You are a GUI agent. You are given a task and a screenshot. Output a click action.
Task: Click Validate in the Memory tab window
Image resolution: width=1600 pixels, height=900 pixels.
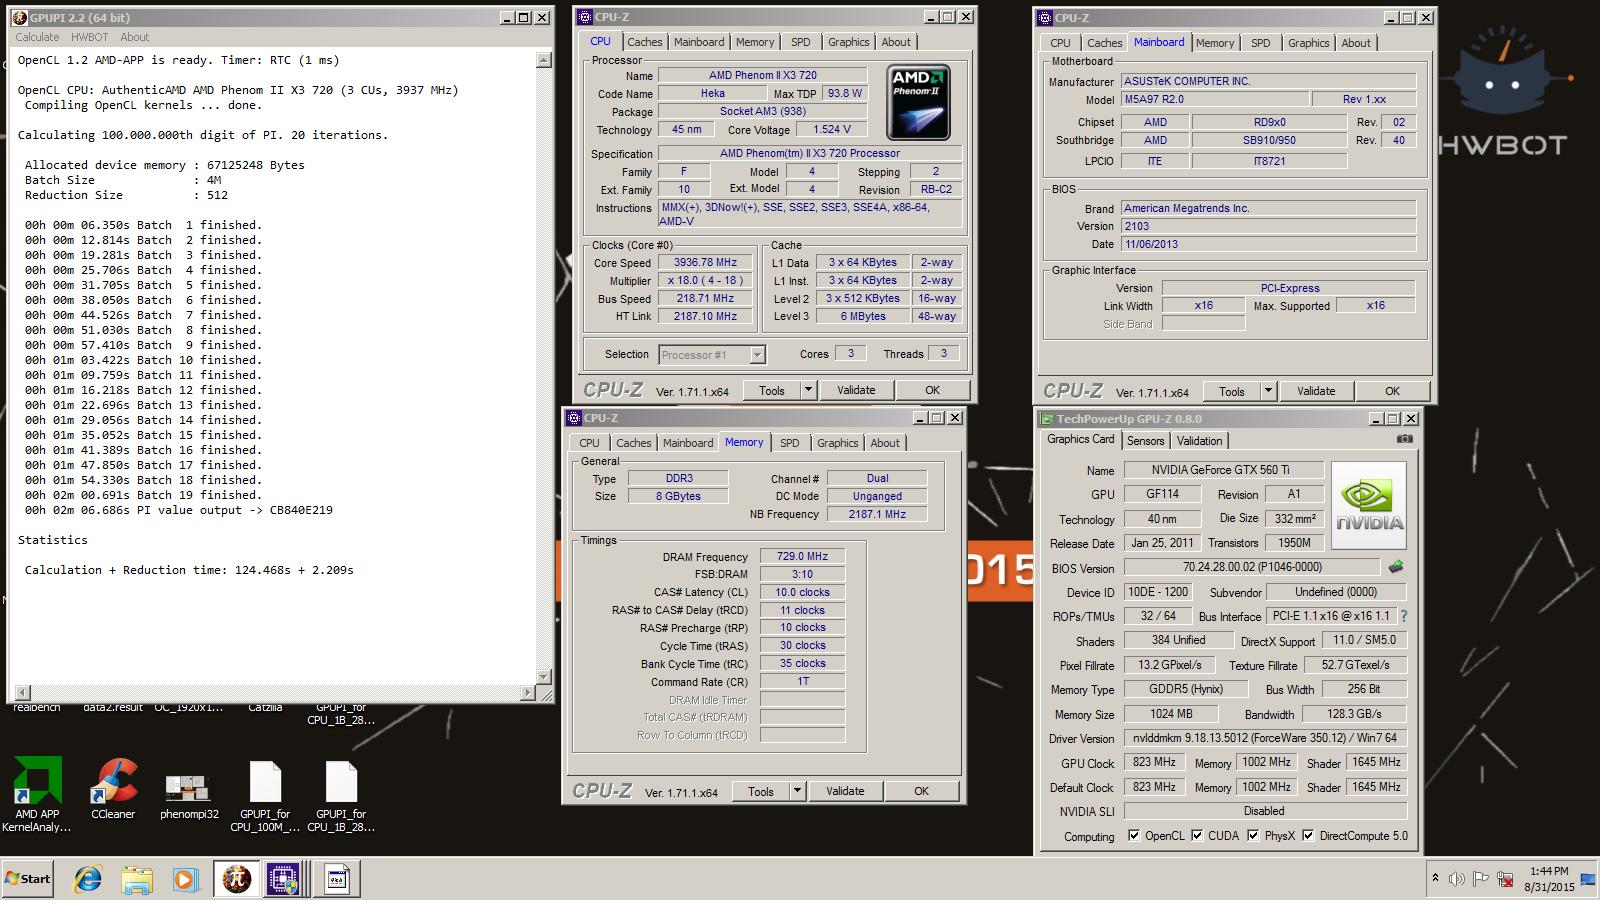[x=845, y=791]
